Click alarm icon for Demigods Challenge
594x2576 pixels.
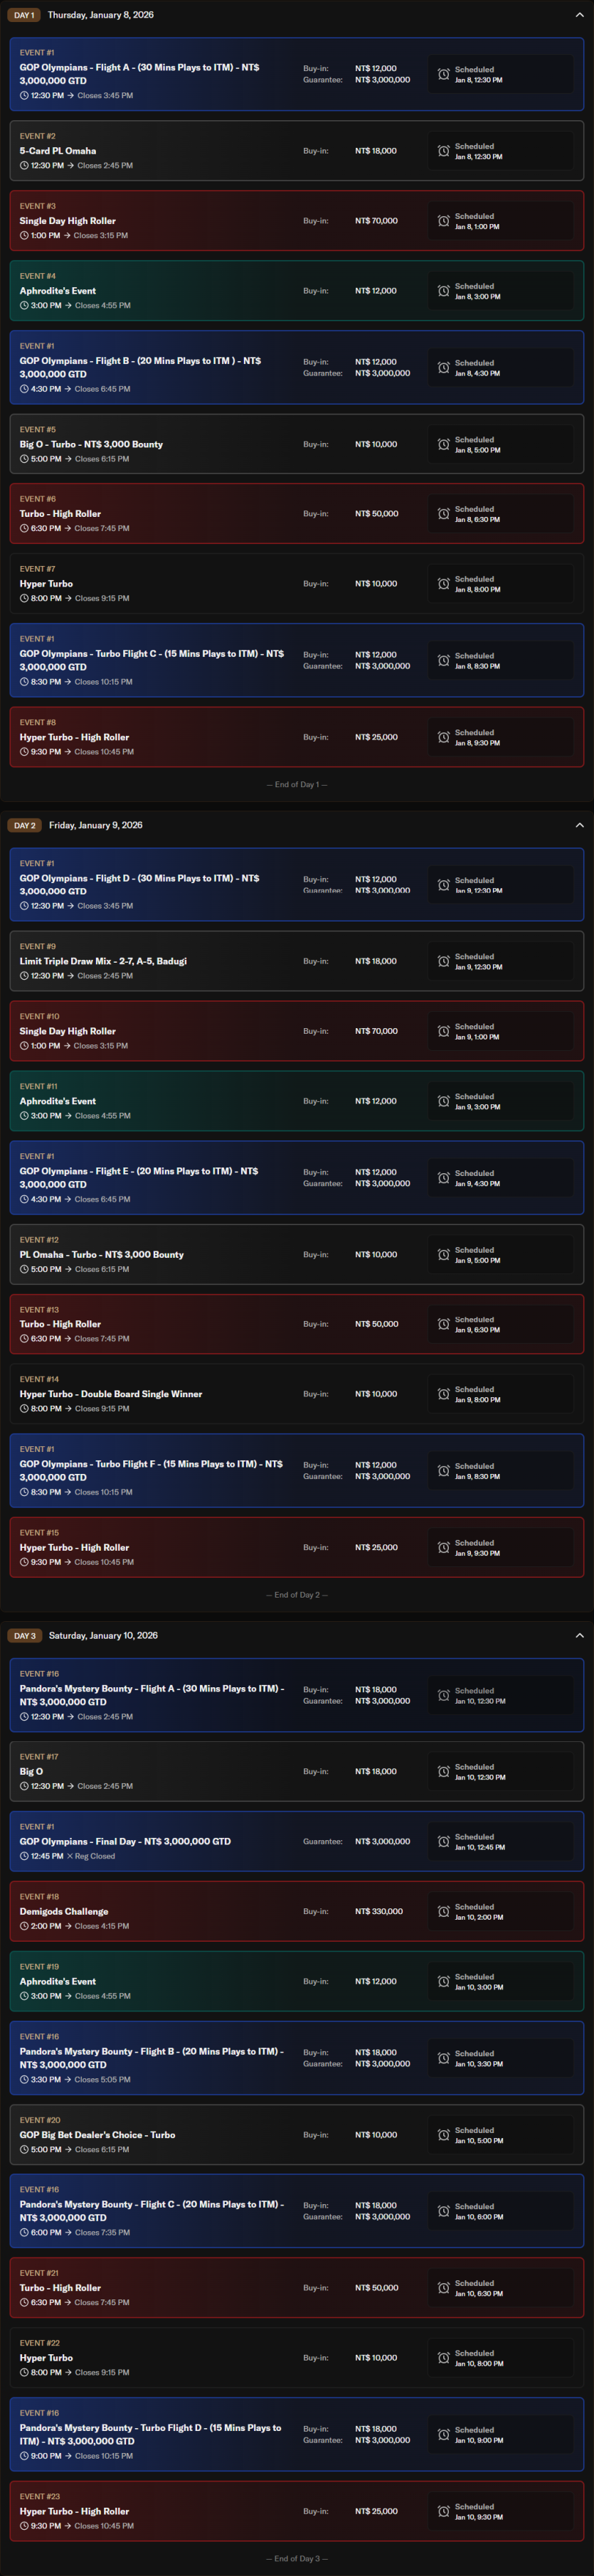(443, 1911)
